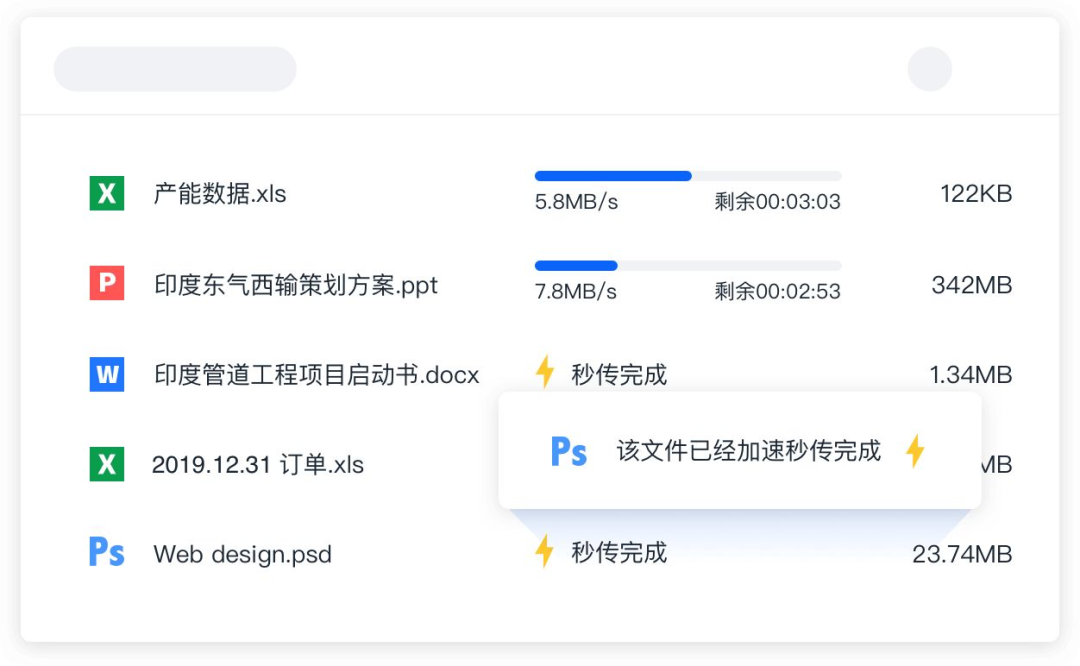Select the PowerPoint icon for 印度东气西输策划方案.ppt

[106, 284]
